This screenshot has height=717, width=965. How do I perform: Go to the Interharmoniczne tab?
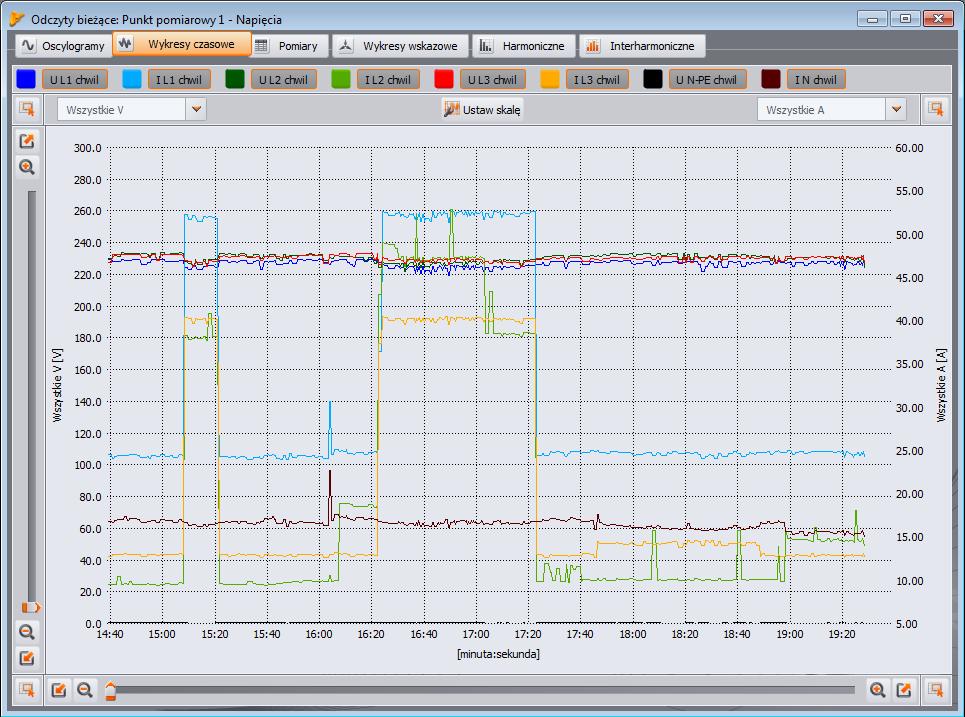coord(642,46)
